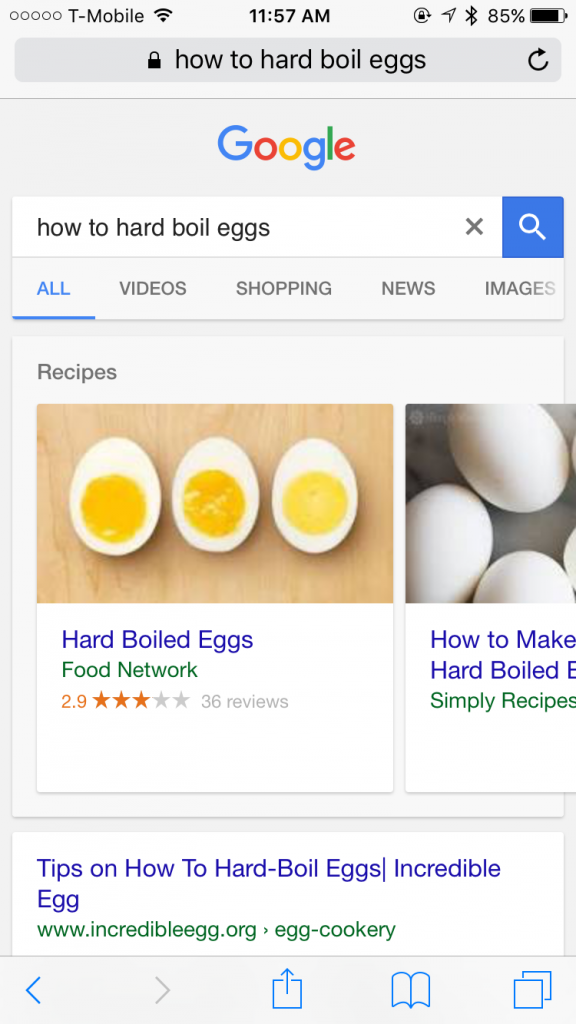Tap the blue magnifying glass search icon
The width and height of the screenshot is (576, 1024).
tap(532, 227)
